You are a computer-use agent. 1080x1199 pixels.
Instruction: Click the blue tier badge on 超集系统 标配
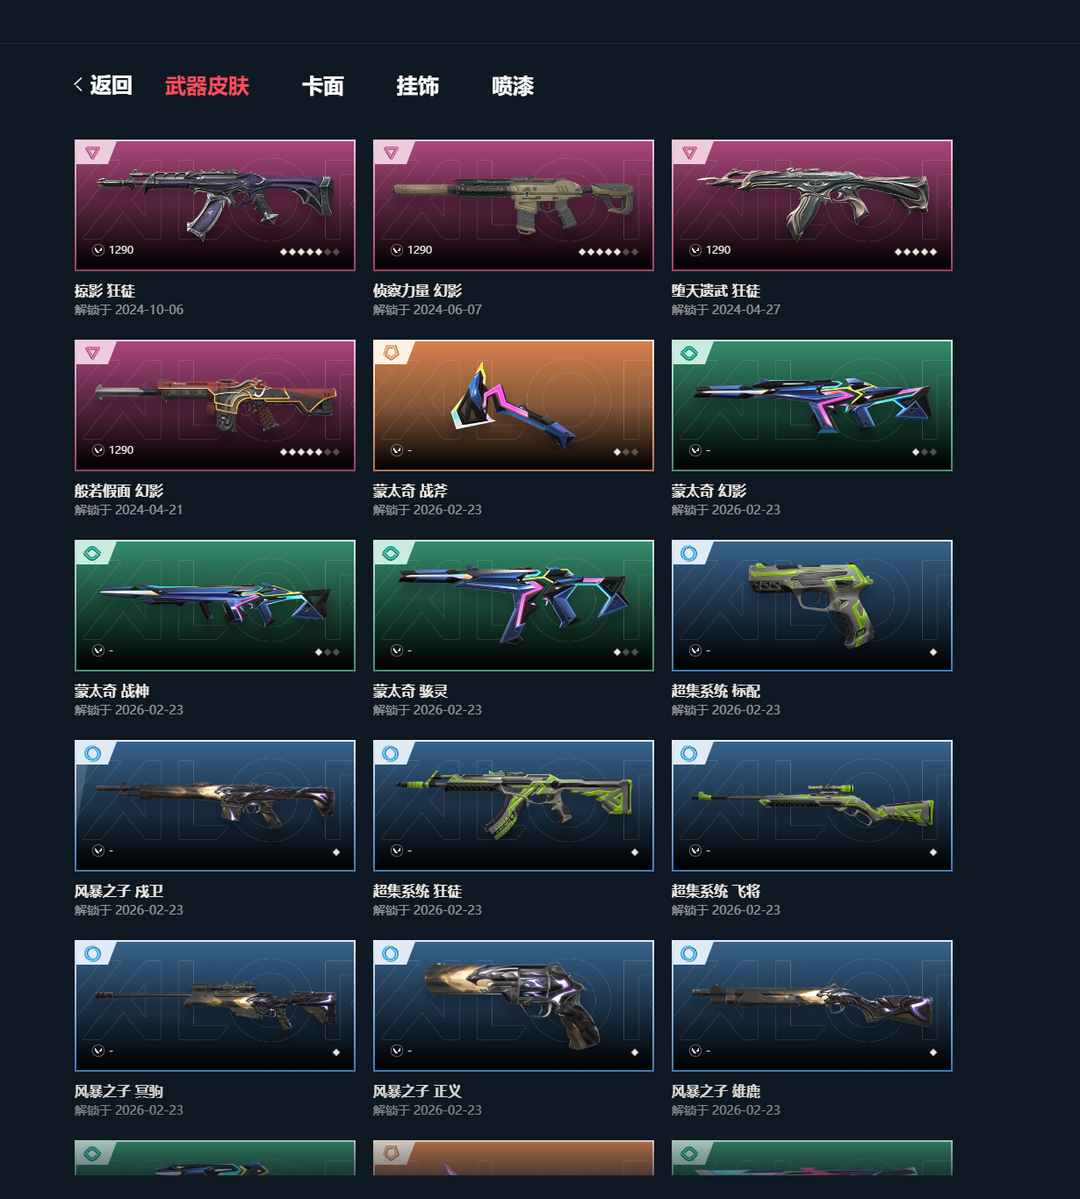click(x=689, y=553)
